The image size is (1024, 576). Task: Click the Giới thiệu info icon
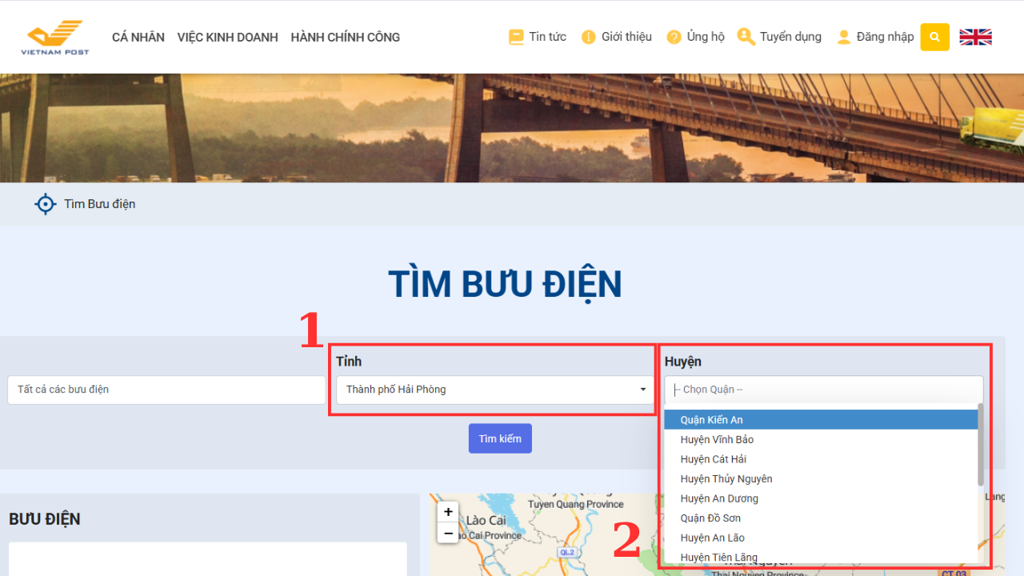(x=588, y=37)
